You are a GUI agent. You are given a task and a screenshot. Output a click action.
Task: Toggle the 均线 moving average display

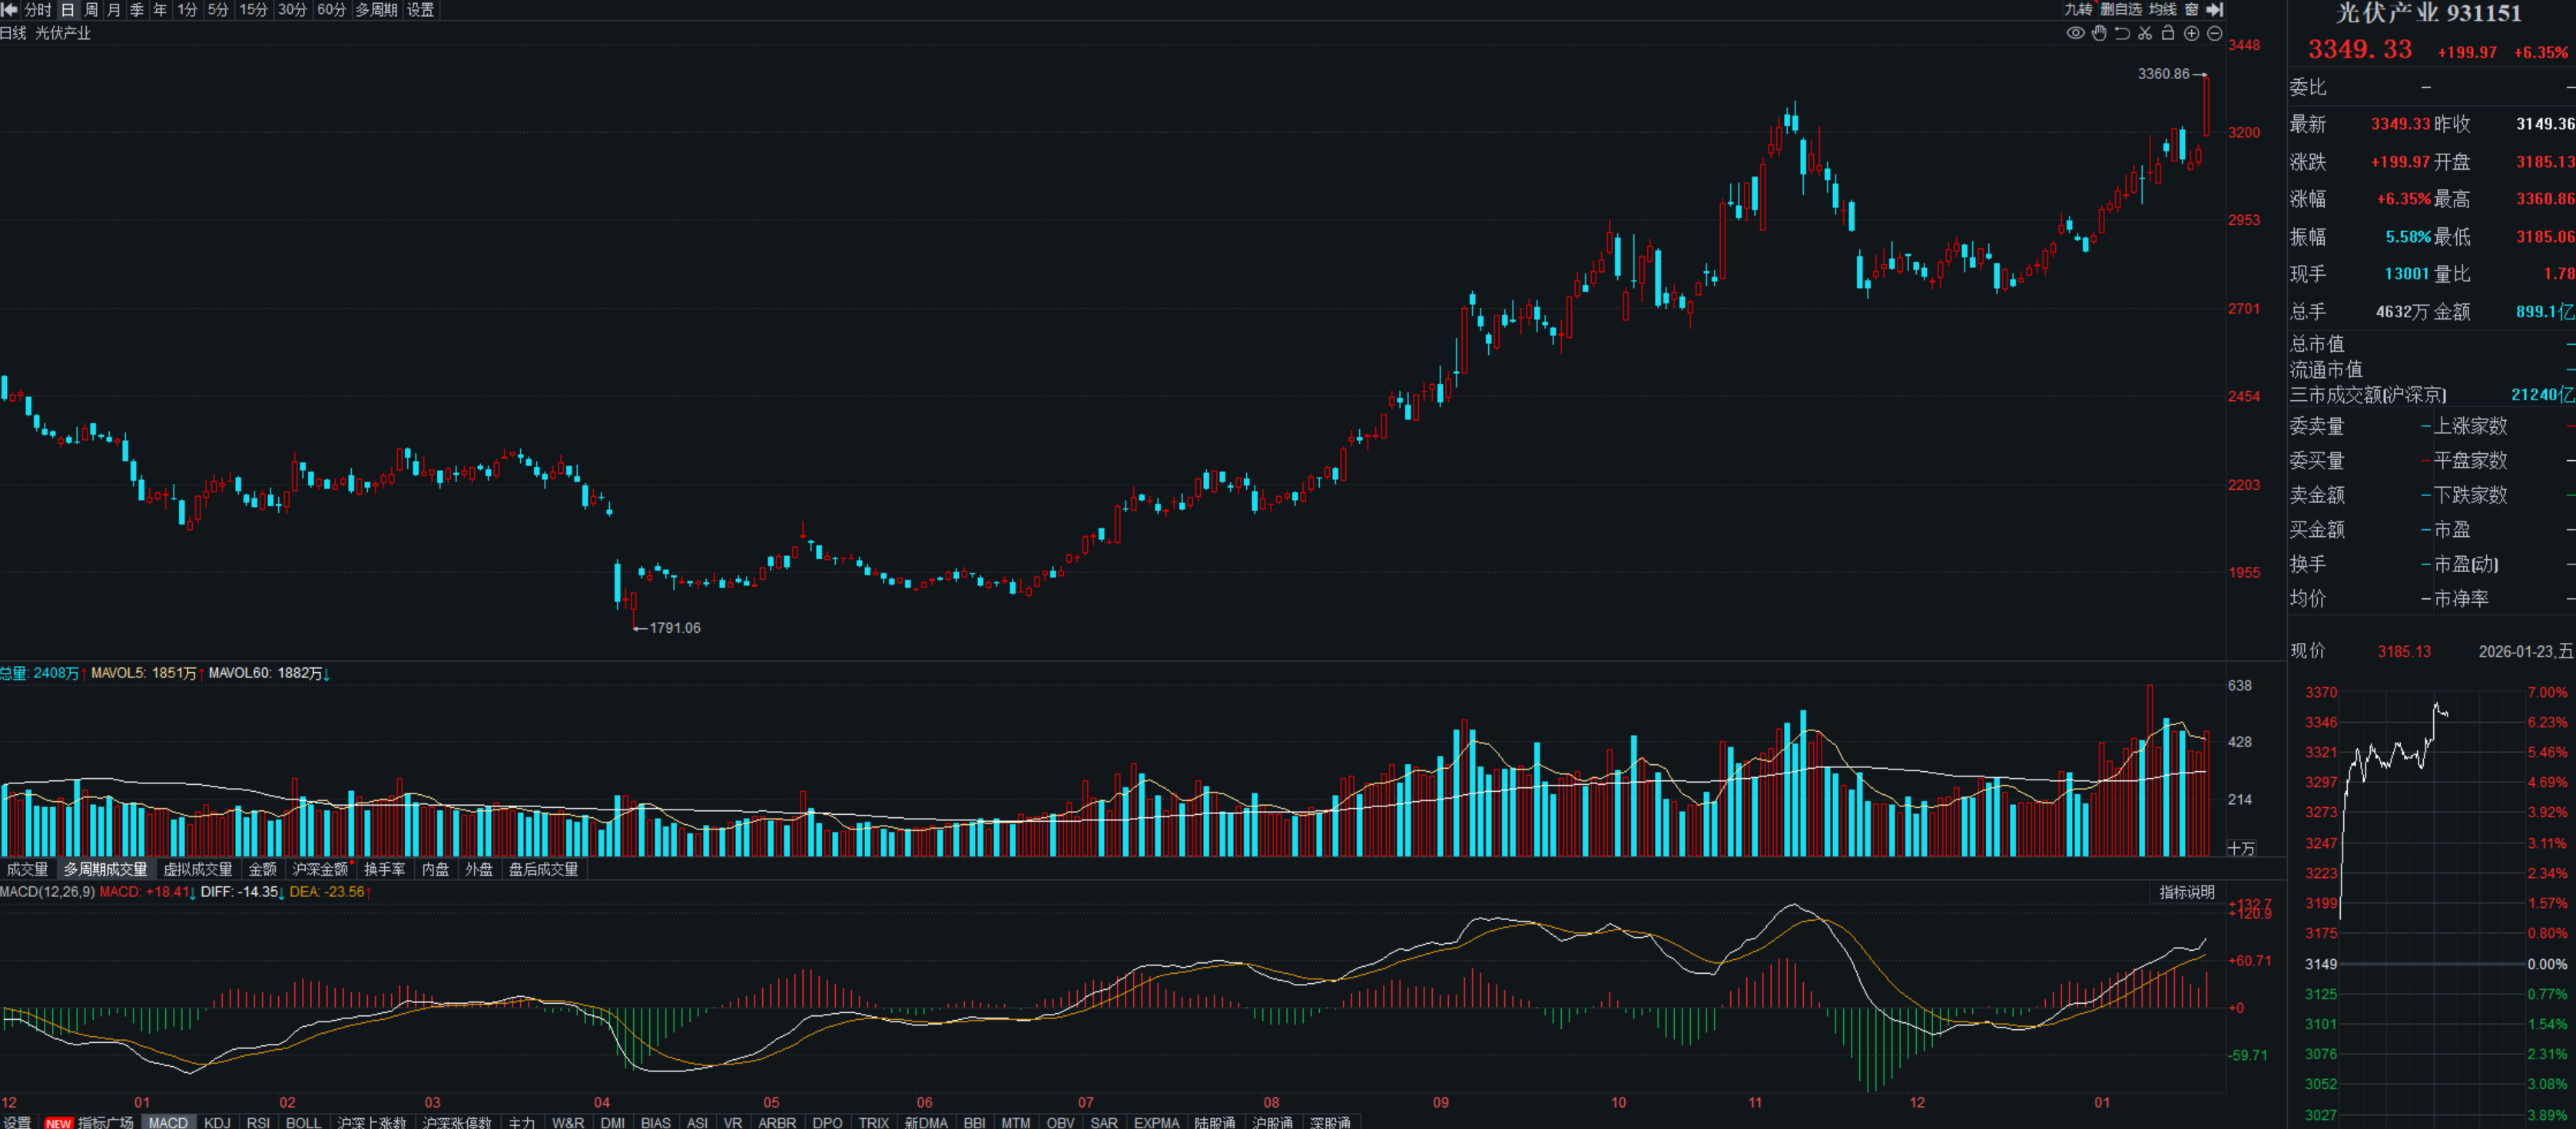(x=2163, y=9)
